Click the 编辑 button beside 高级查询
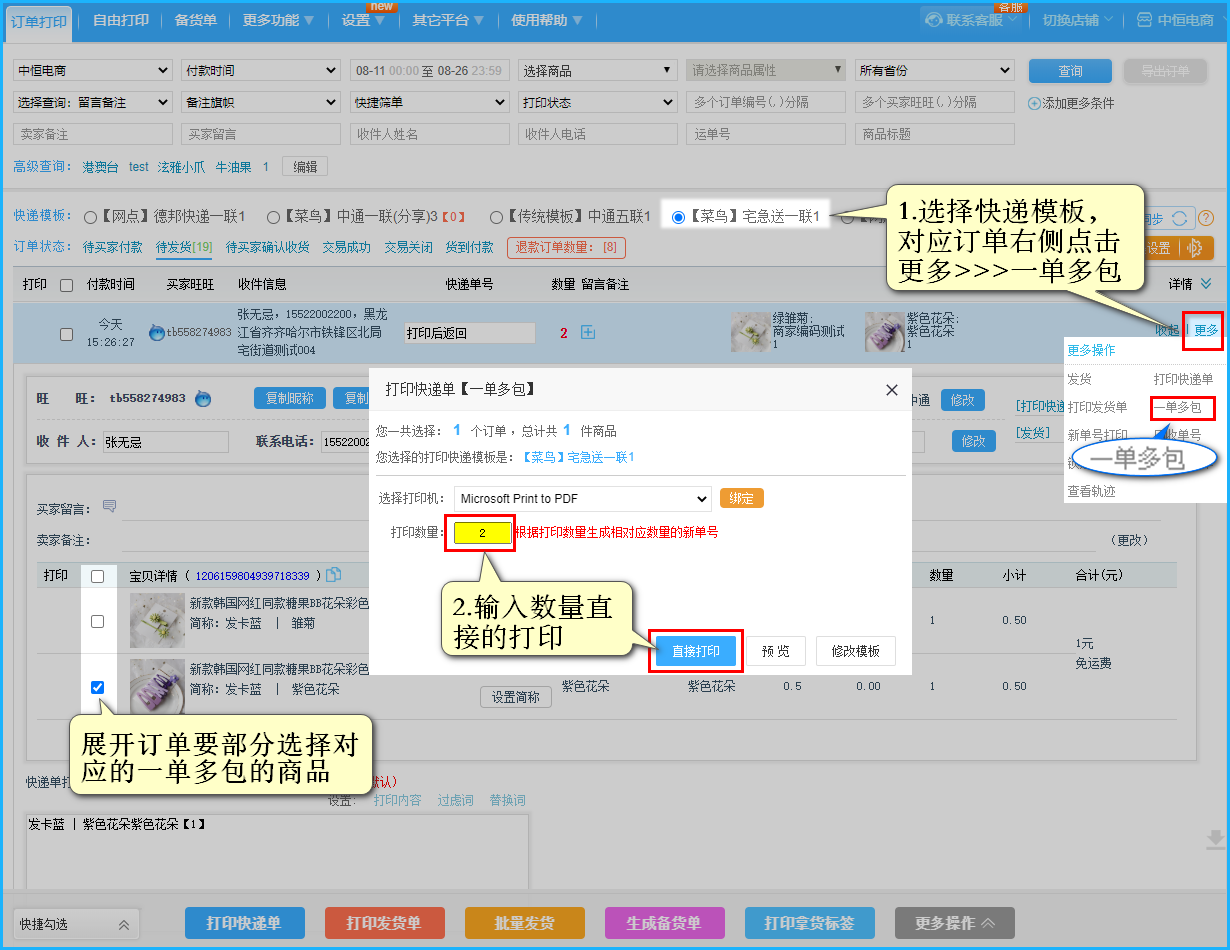The image size is (1230, 950). [x=305, y=167]
